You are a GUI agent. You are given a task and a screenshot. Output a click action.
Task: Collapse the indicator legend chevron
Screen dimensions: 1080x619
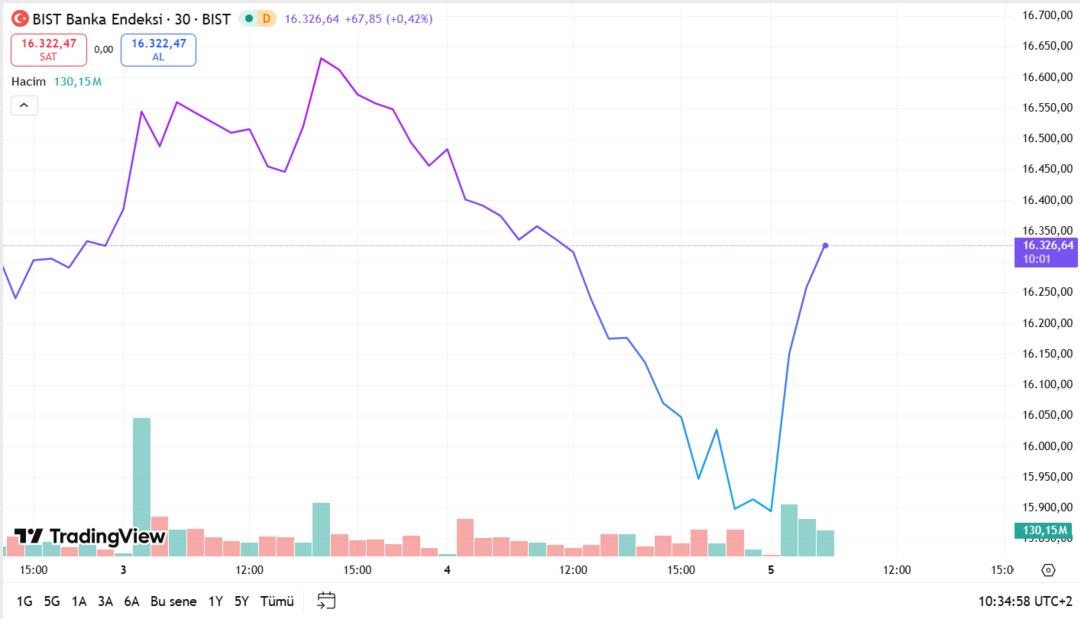(x=24, y=105)
